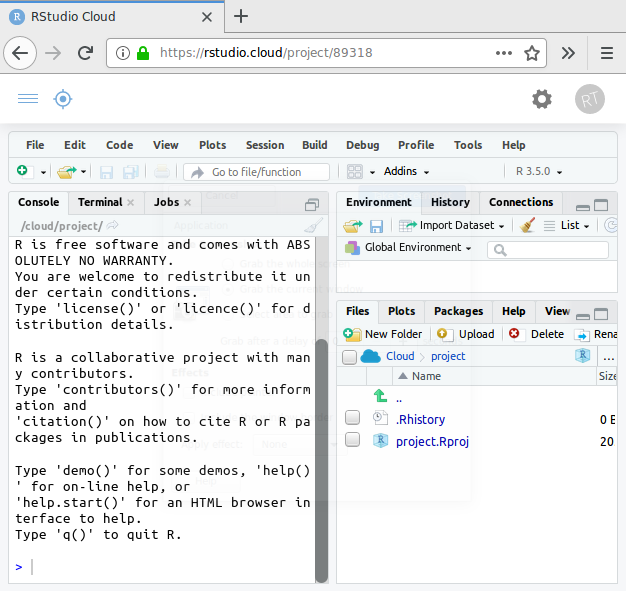Image resolution: width=626 pixels, height=591 pixels.
Task: Expand the recent files dropdown arrow
Action: pyautogui.click(x=83, y=172)
